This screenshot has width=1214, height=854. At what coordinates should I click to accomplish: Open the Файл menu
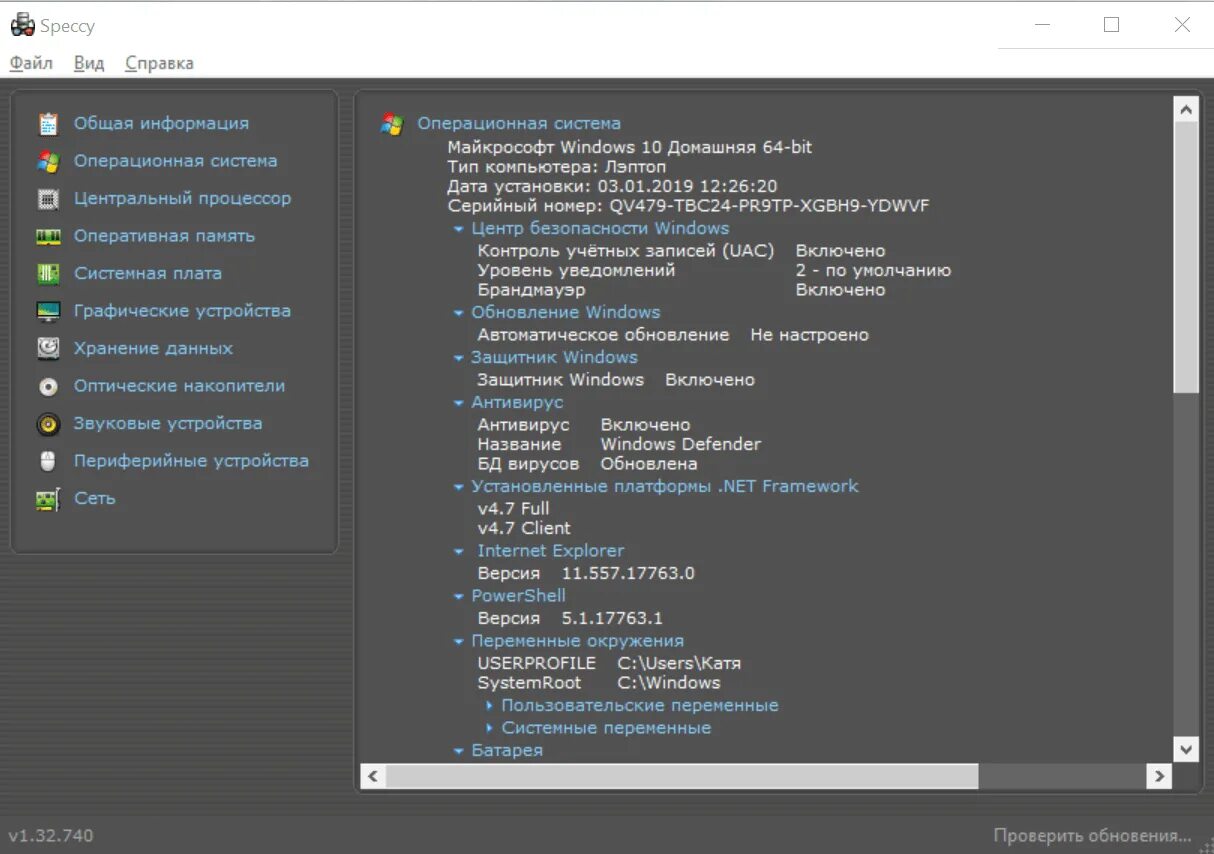[31, 63]
